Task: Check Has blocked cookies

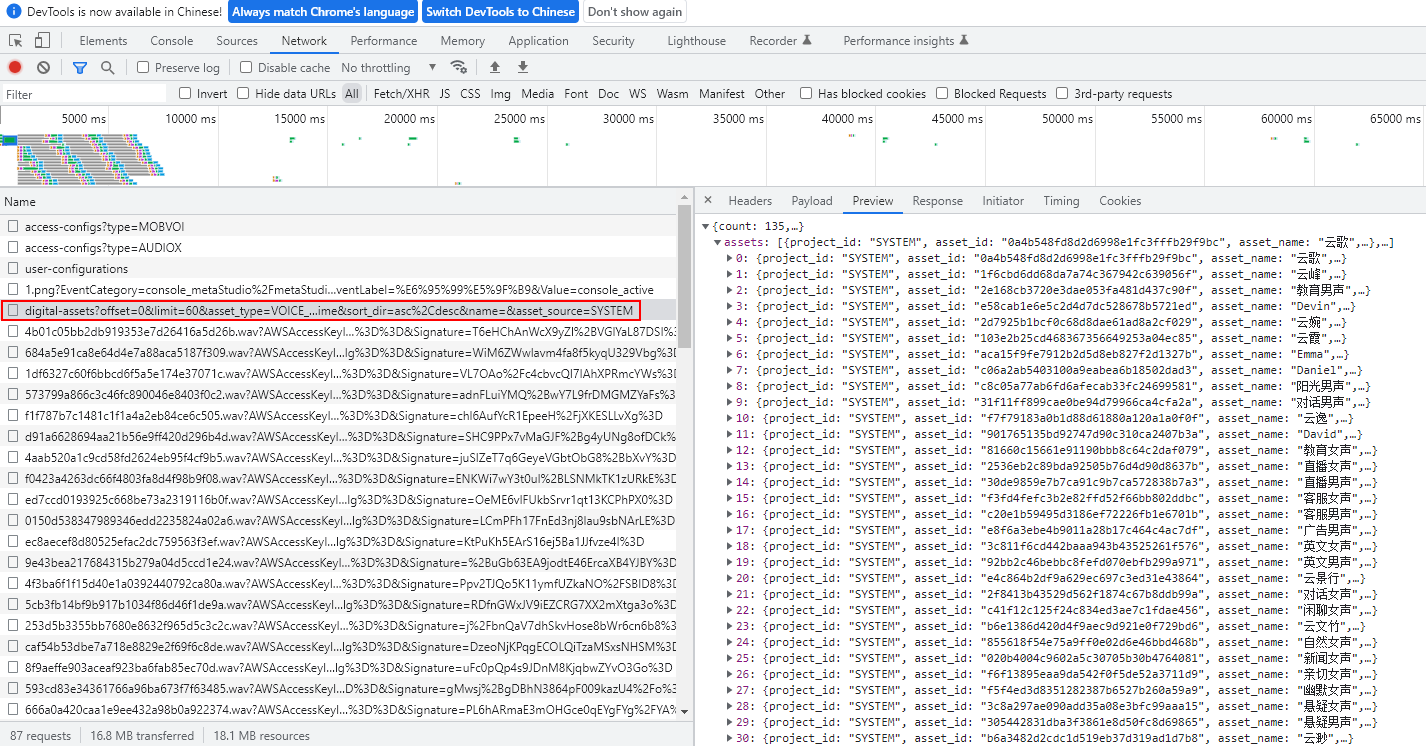Action: 806,94
